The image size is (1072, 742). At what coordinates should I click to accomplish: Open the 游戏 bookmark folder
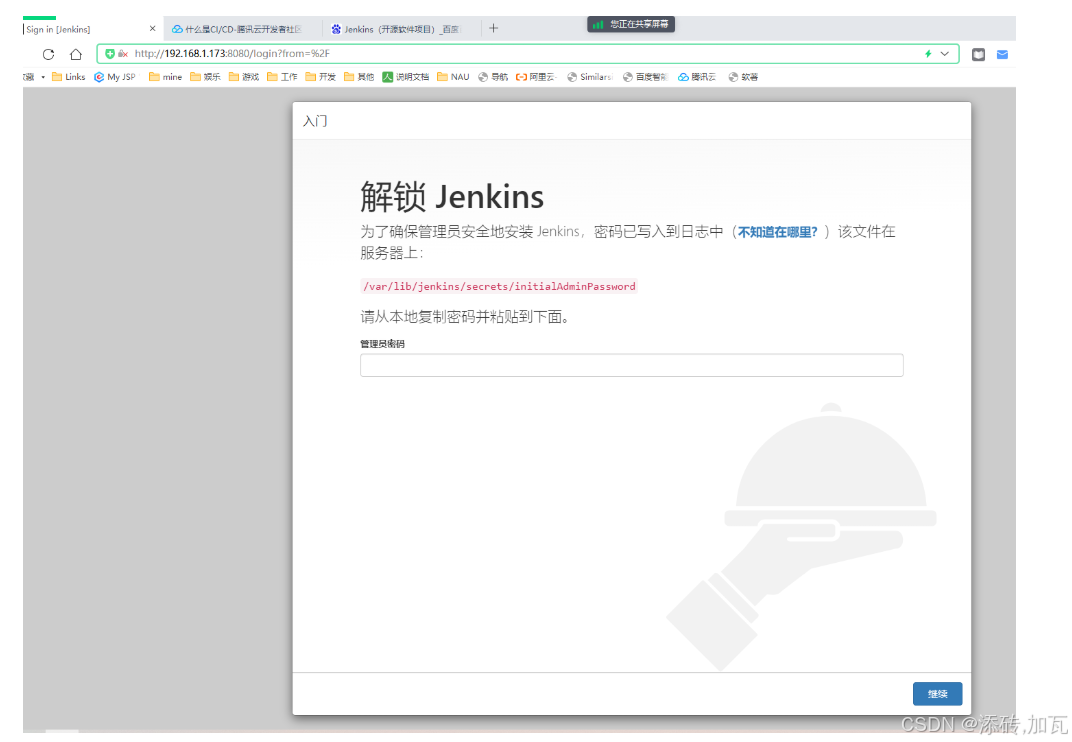pyautogui.click(x=243, y=77)
